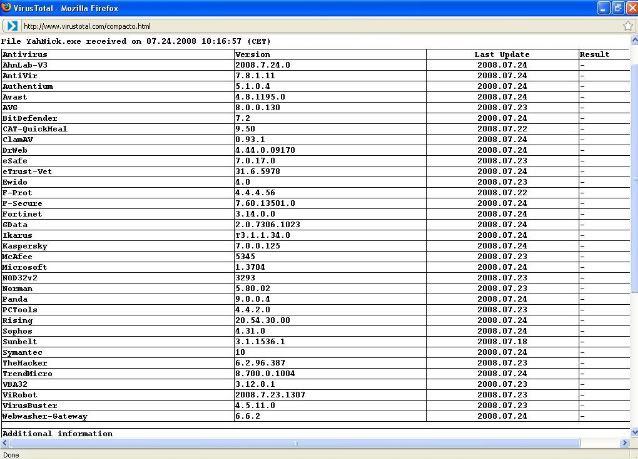Click the CAT-QuickHeal antivirus name

point(35,129)
